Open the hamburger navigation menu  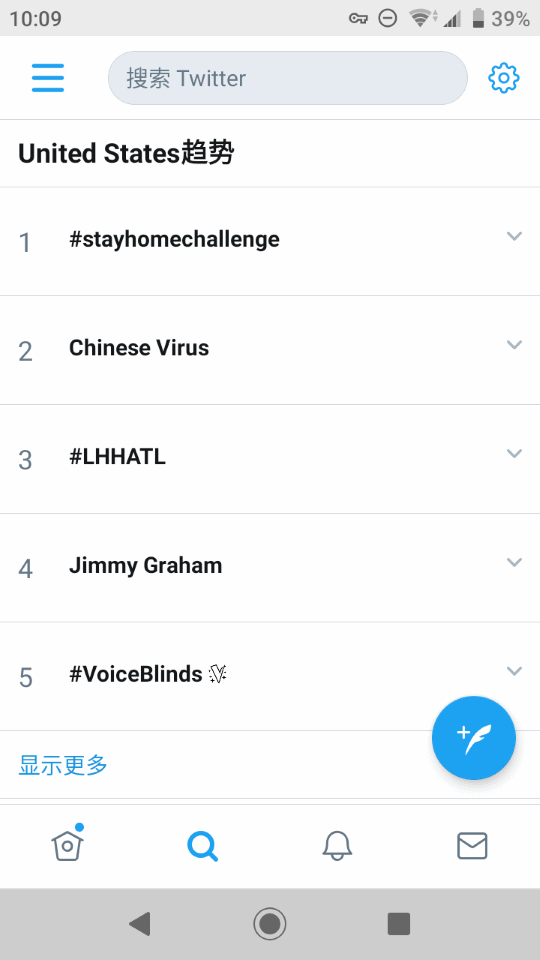click(x=48, y=78)
